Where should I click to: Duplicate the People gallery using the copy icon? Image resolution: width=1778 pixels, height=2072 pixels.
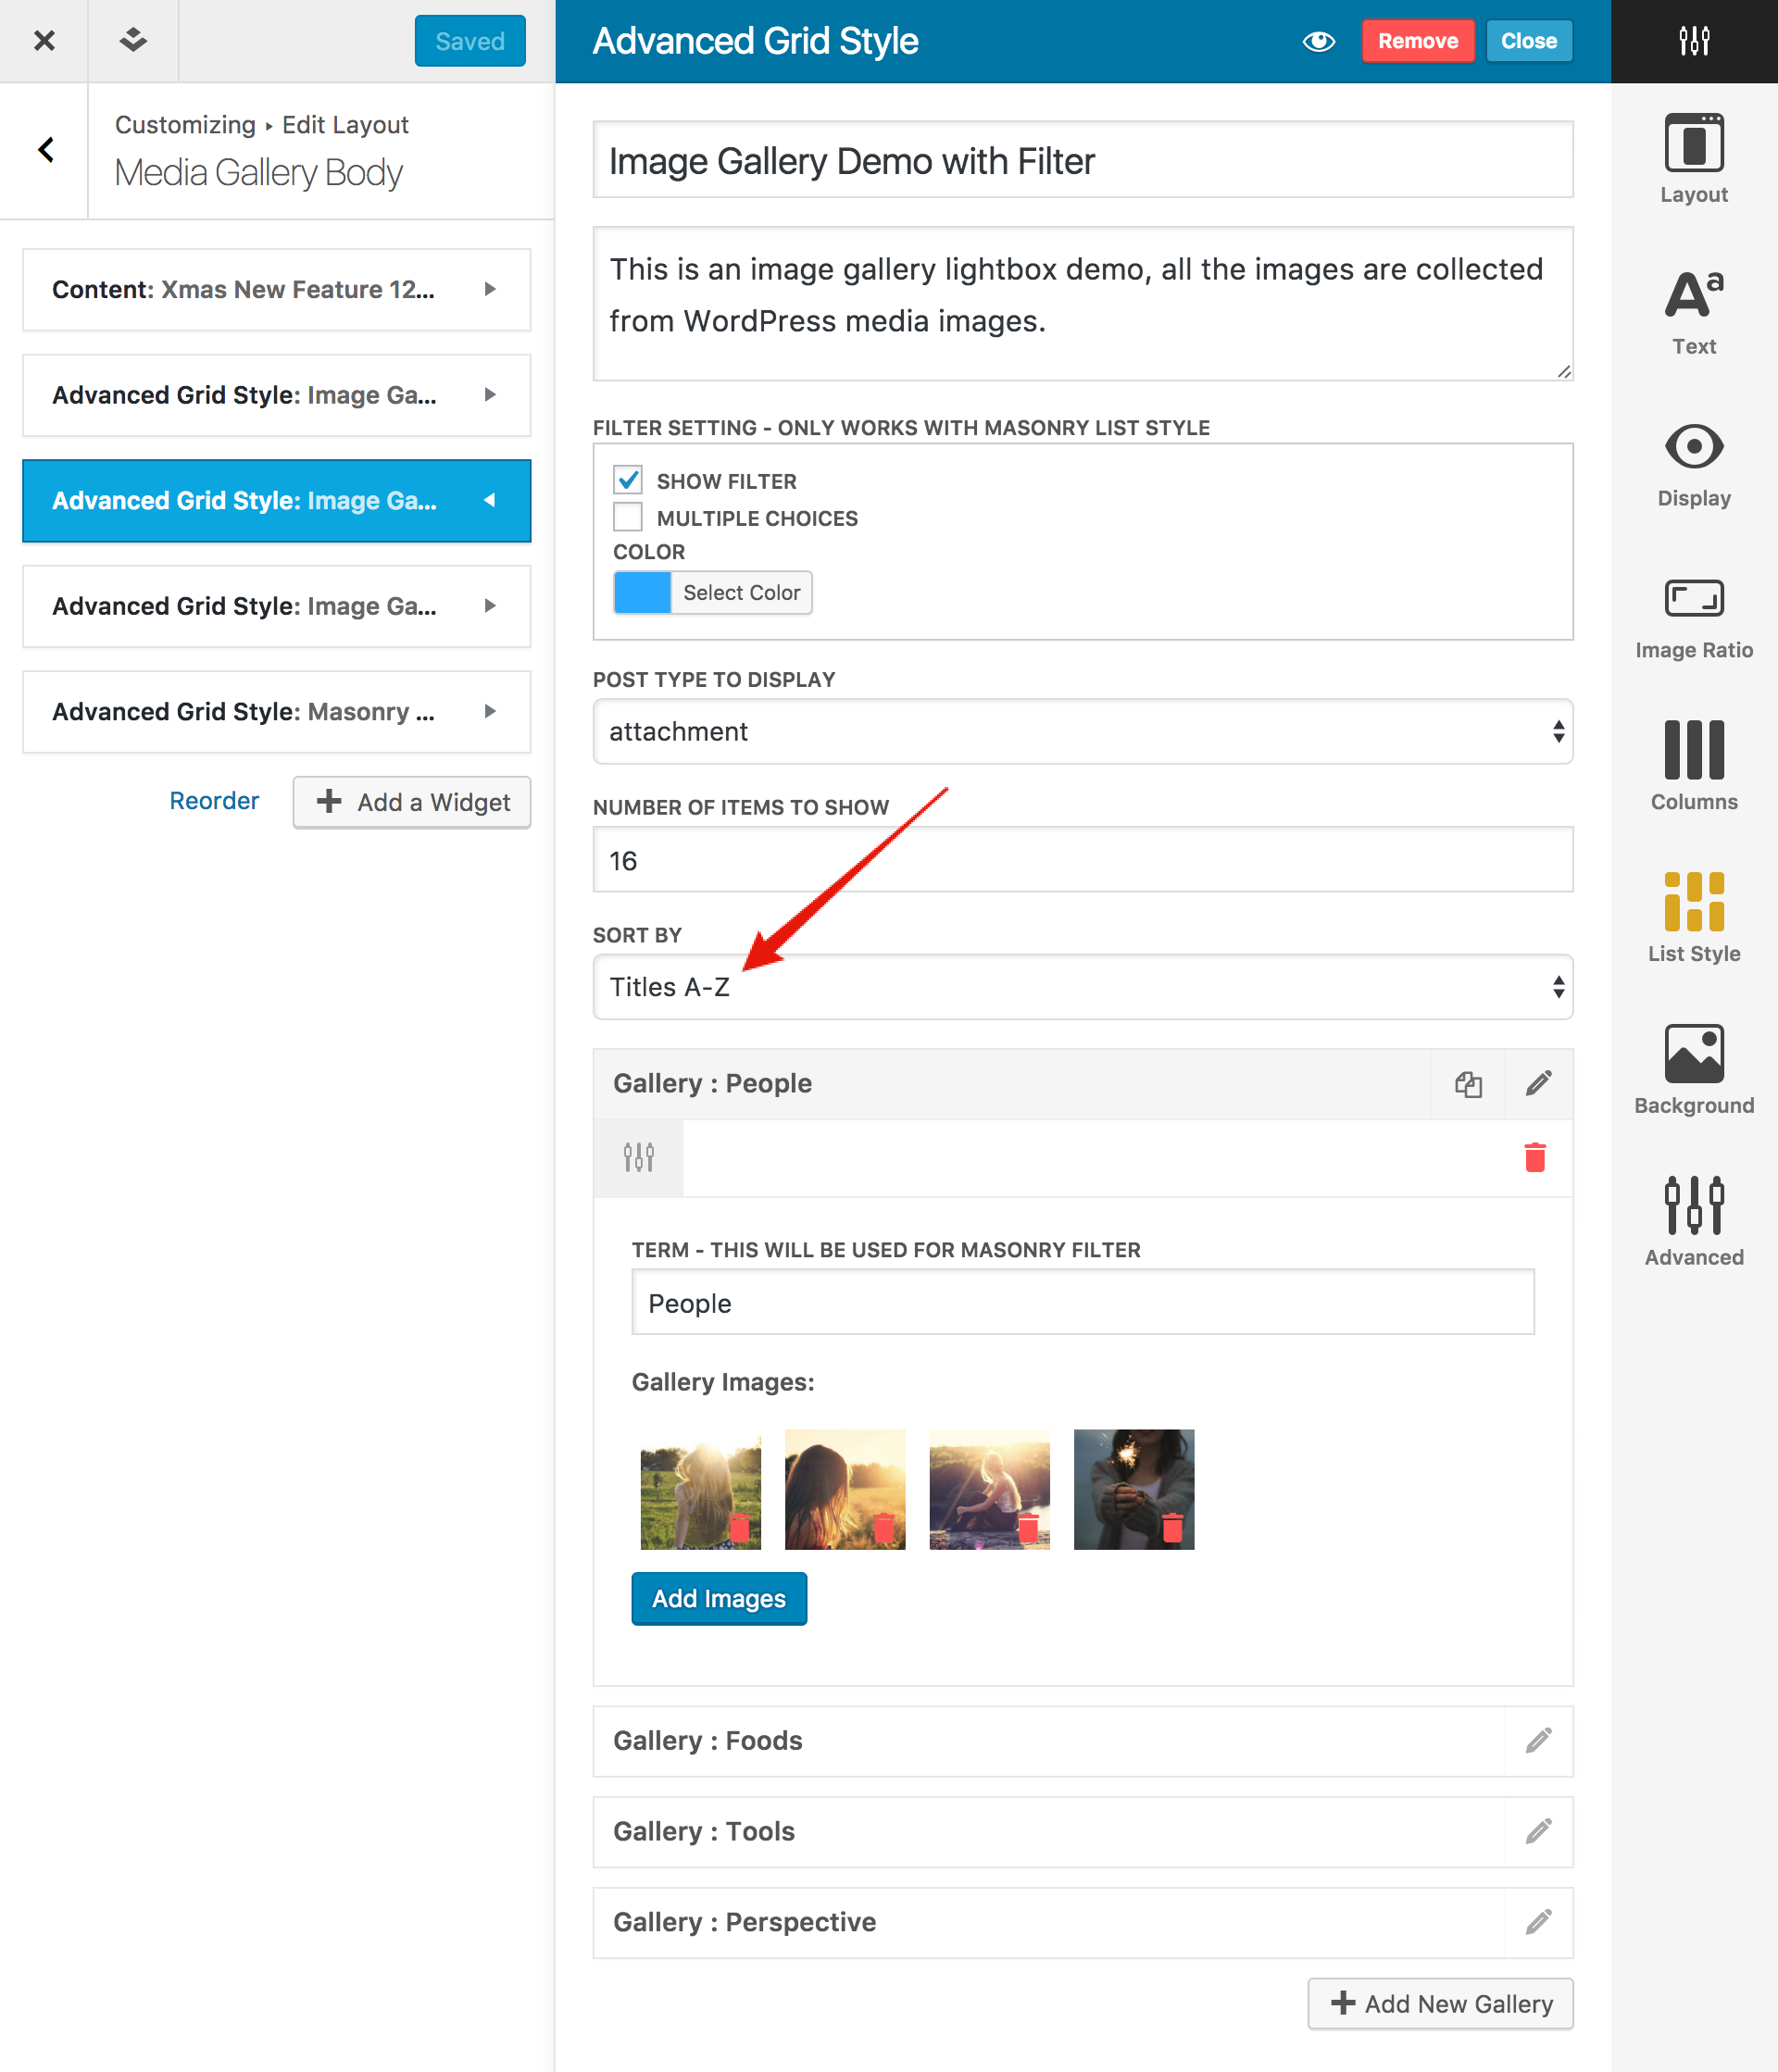[x=1468, y=1084]
